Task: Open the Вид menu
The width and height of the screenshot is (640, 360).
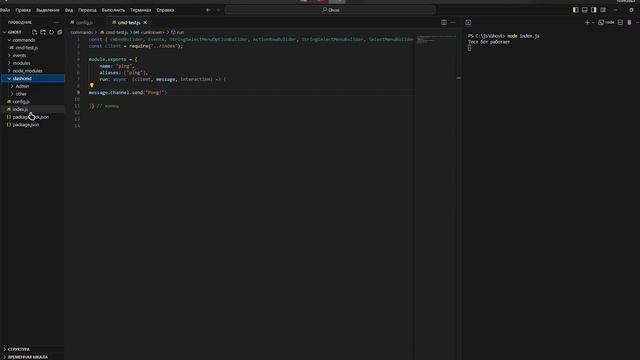Action: tap(69, 10)
